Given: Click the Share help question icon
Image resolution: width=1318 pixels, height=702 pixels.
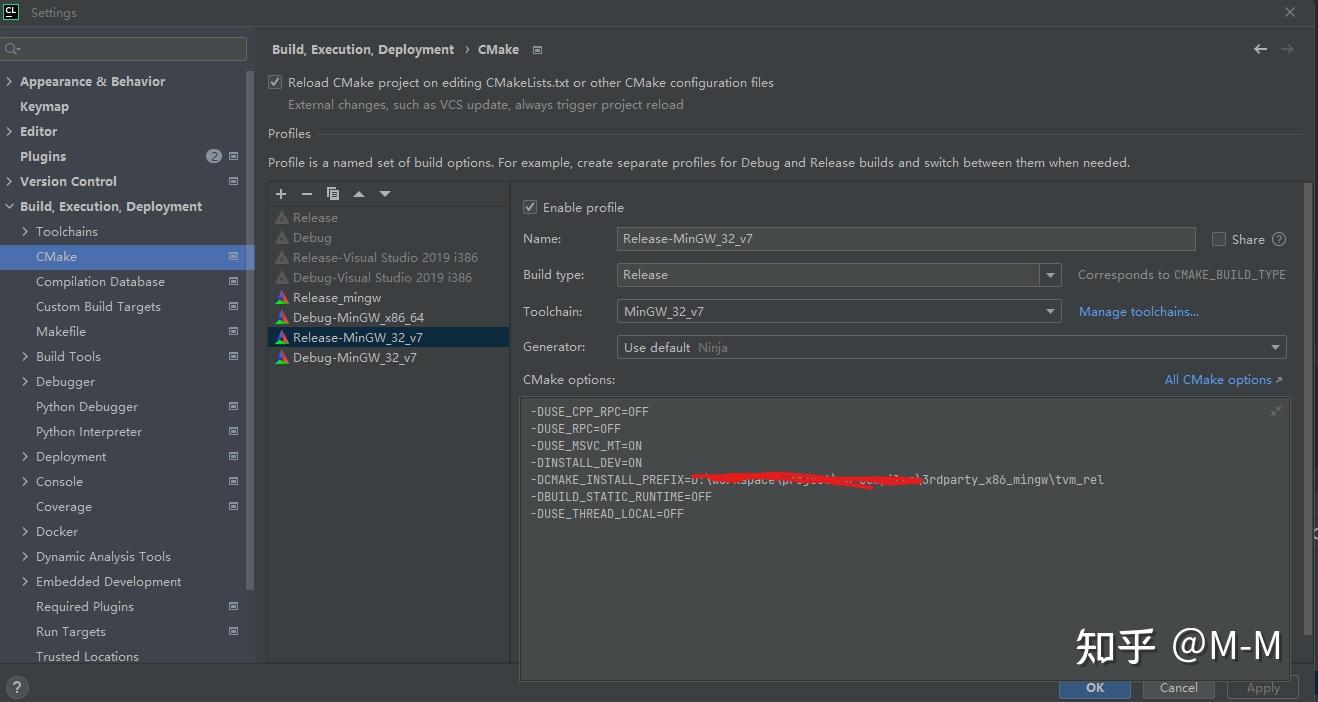Looking at the screenshot, I should tap(1278, 239).
